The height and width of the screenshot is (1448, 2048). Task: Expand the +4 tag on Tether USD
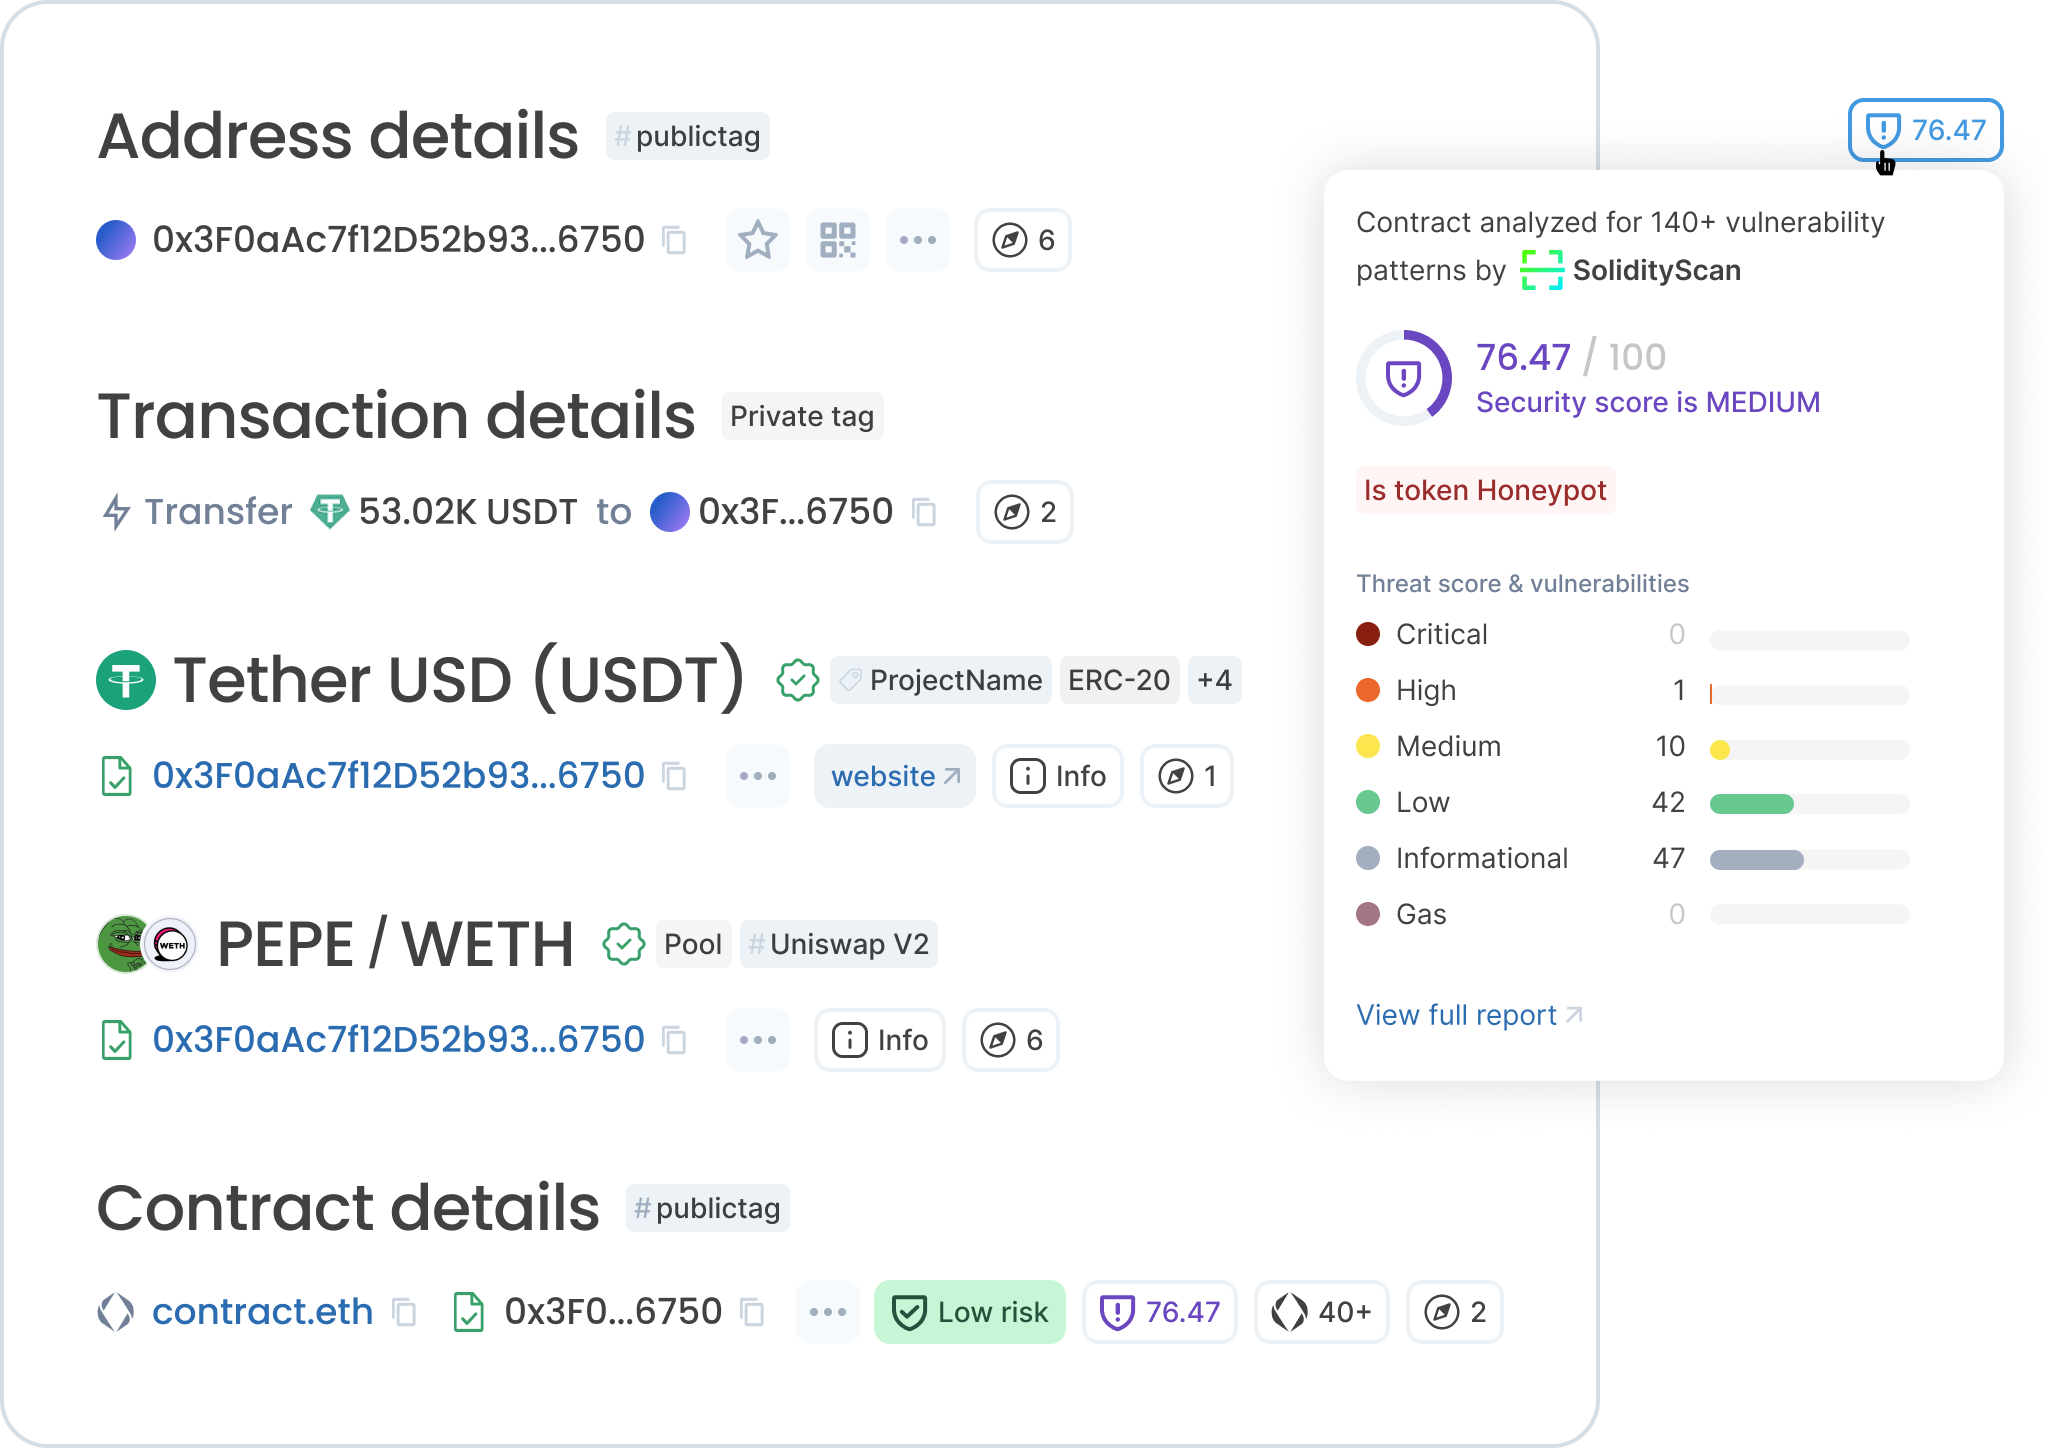[x=1214, y=680]
